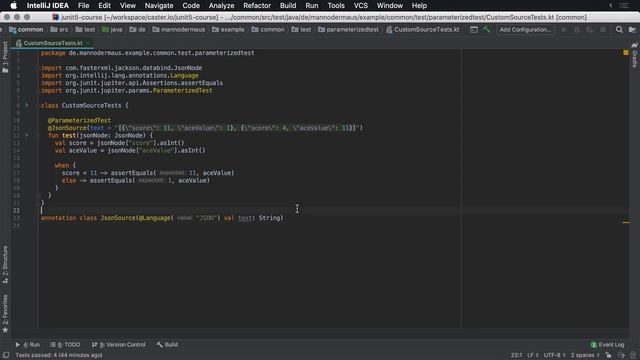Screen dimensions: 640x360
Task: Click the java folder breadcrumb
Action: (112, 29)
